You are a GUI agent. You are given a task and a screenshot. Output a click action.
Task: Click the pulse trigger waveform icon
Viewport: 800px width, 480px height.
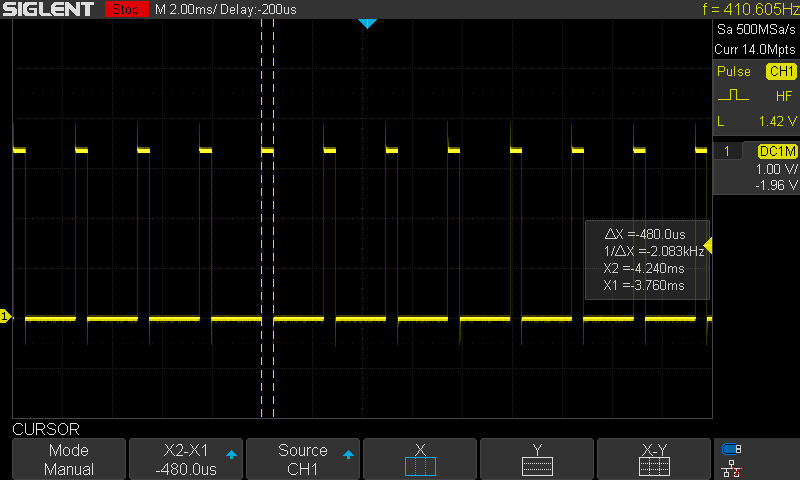click(733, 95)
